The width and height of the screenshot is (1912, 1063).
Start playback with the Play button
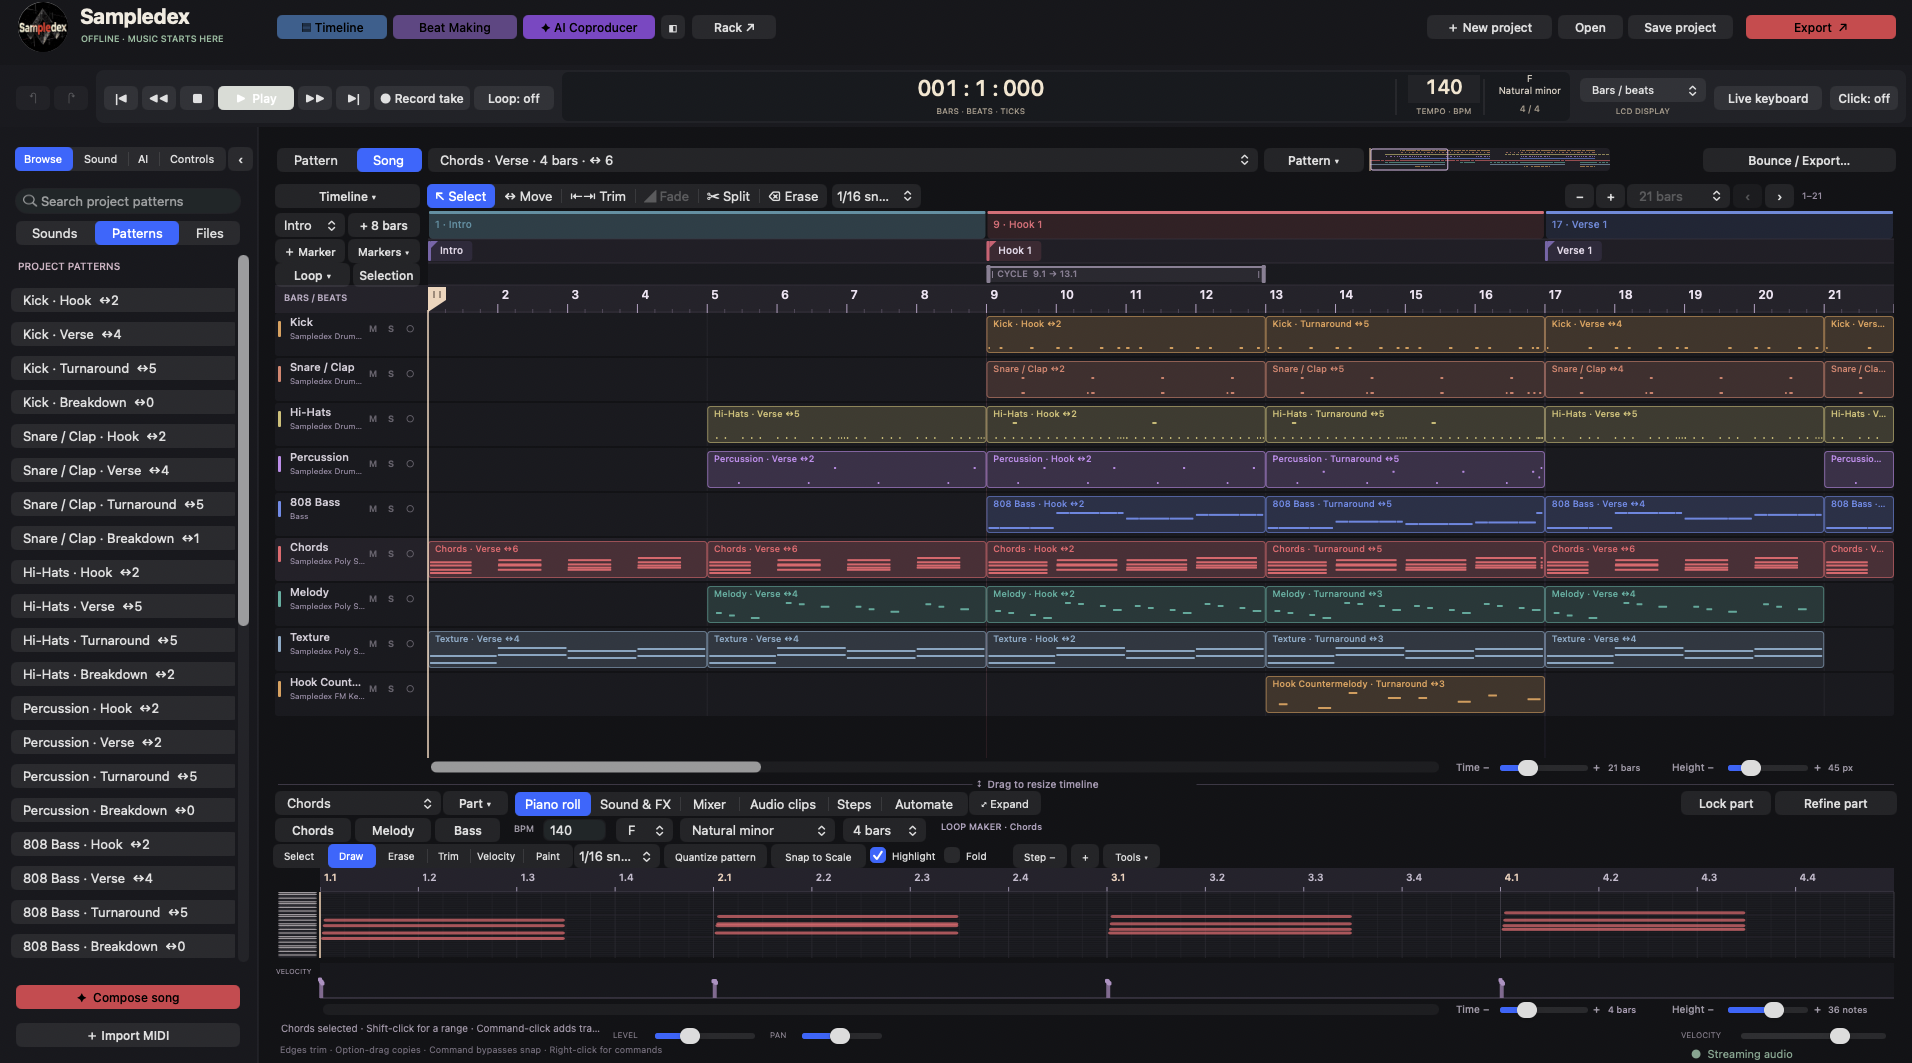pos(255,98)
